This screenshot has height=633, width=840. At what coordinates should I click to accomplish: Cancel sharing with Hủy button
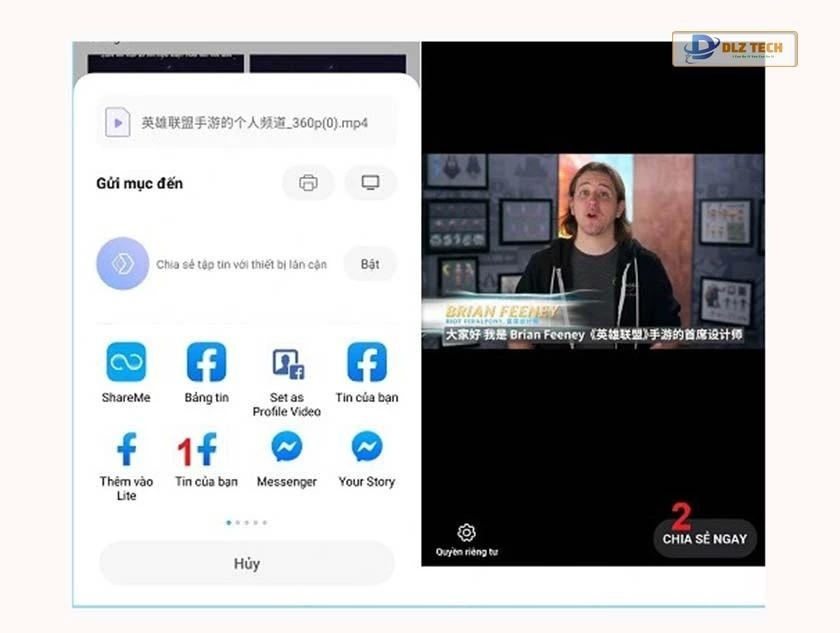246,563
